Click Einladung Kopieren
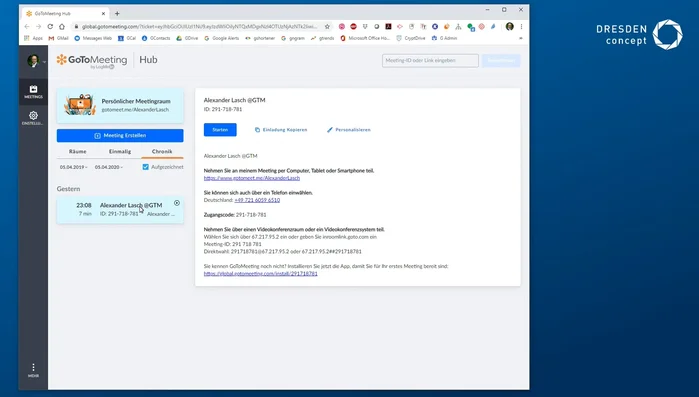 point(281,130)
